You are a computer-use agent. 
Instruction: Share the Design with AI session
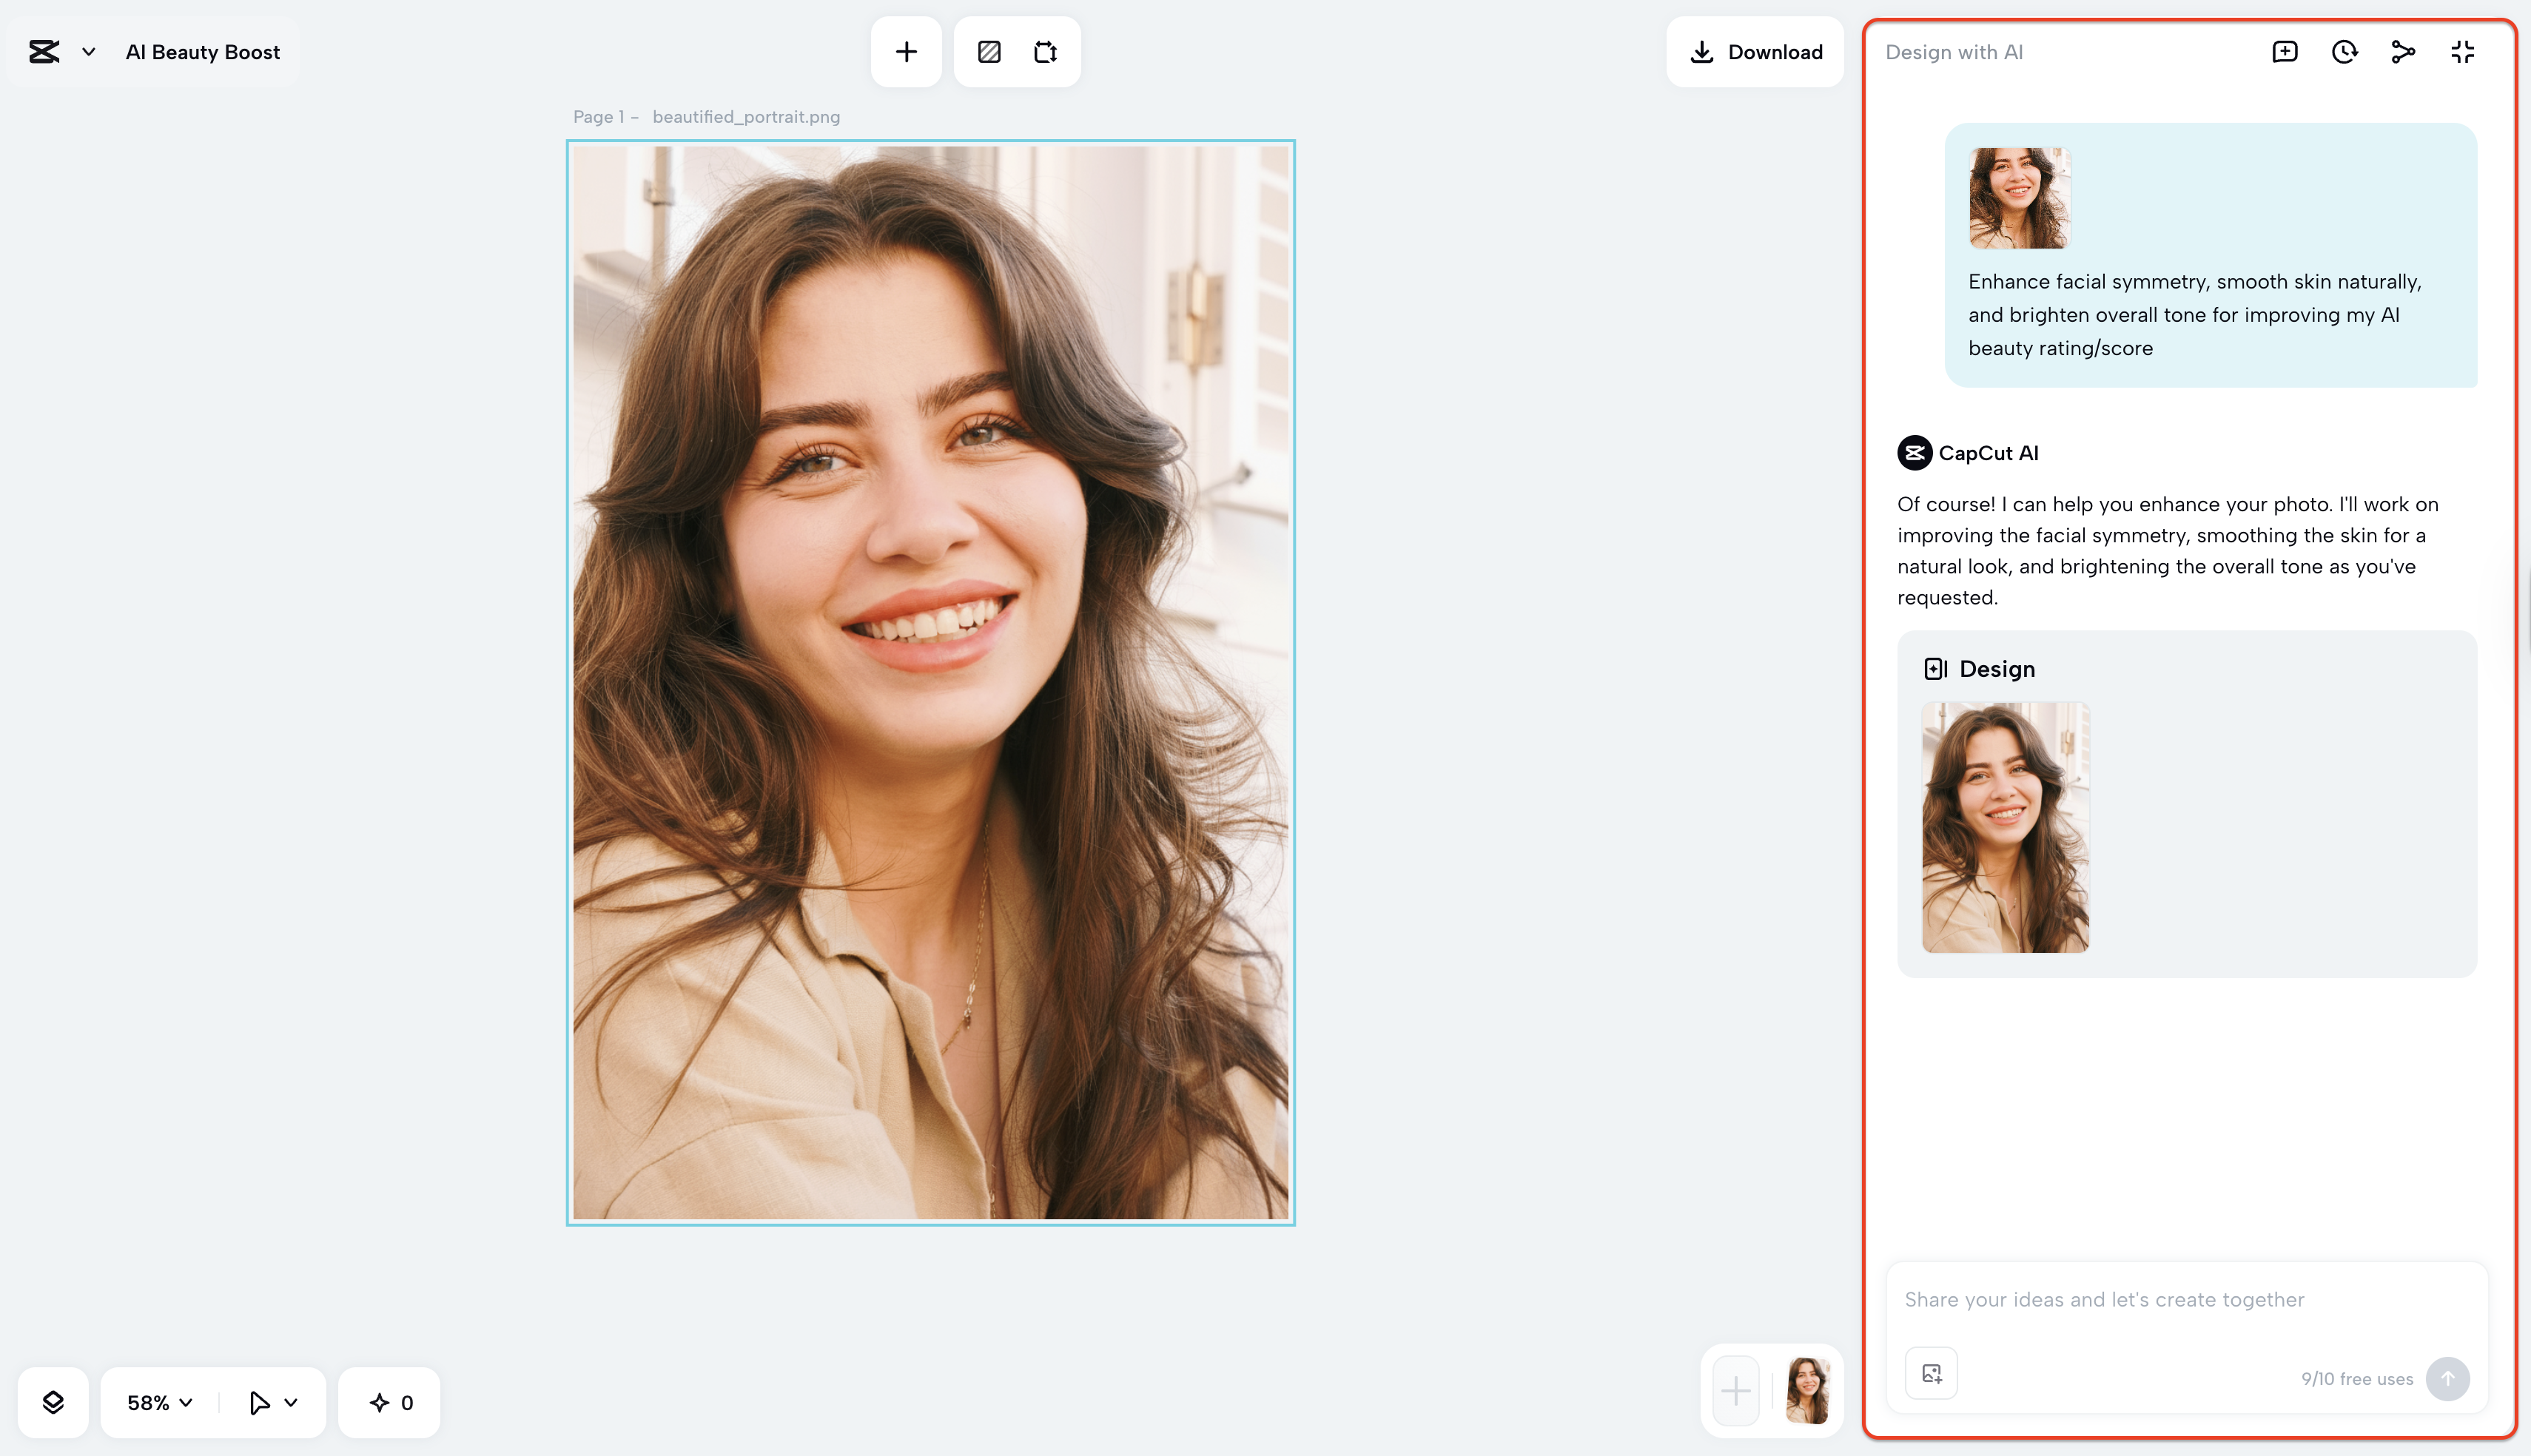(x=2404, y=51)
